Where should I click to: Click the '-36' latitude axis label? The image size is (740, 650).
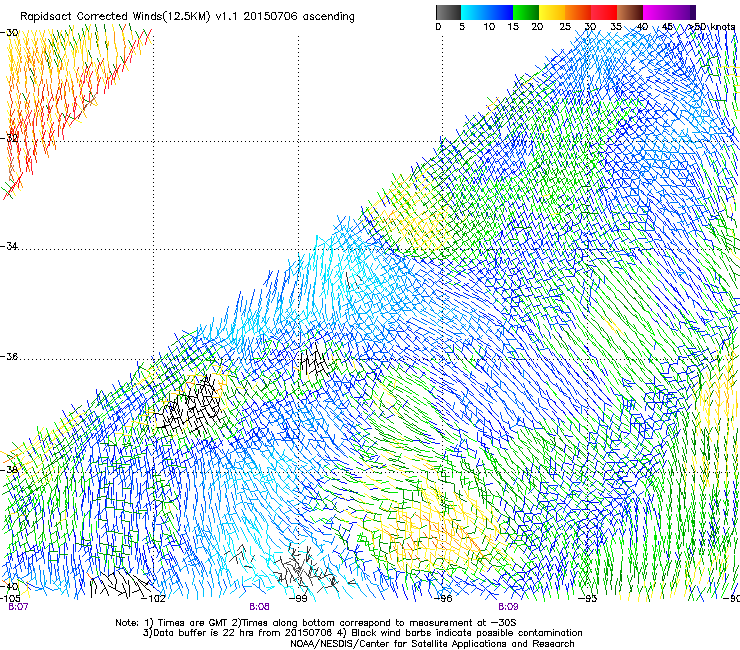point(9,356)
